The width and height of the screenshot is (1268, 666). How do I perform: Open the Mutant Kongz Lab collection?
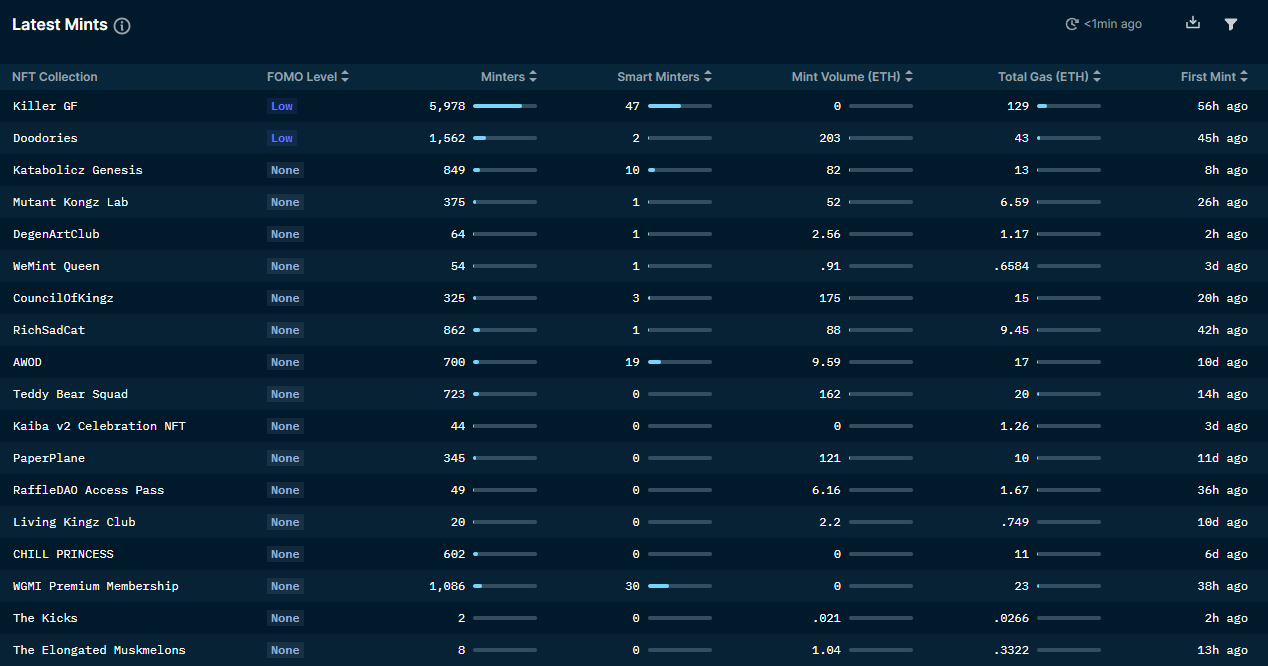coord(71,202)
